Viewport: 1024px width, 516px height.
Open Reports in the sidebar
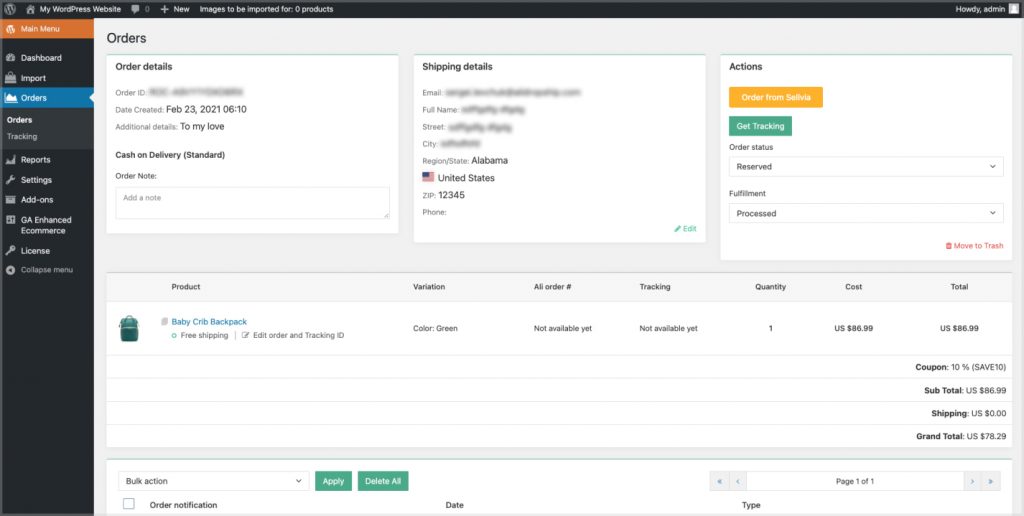coord(36,160)
